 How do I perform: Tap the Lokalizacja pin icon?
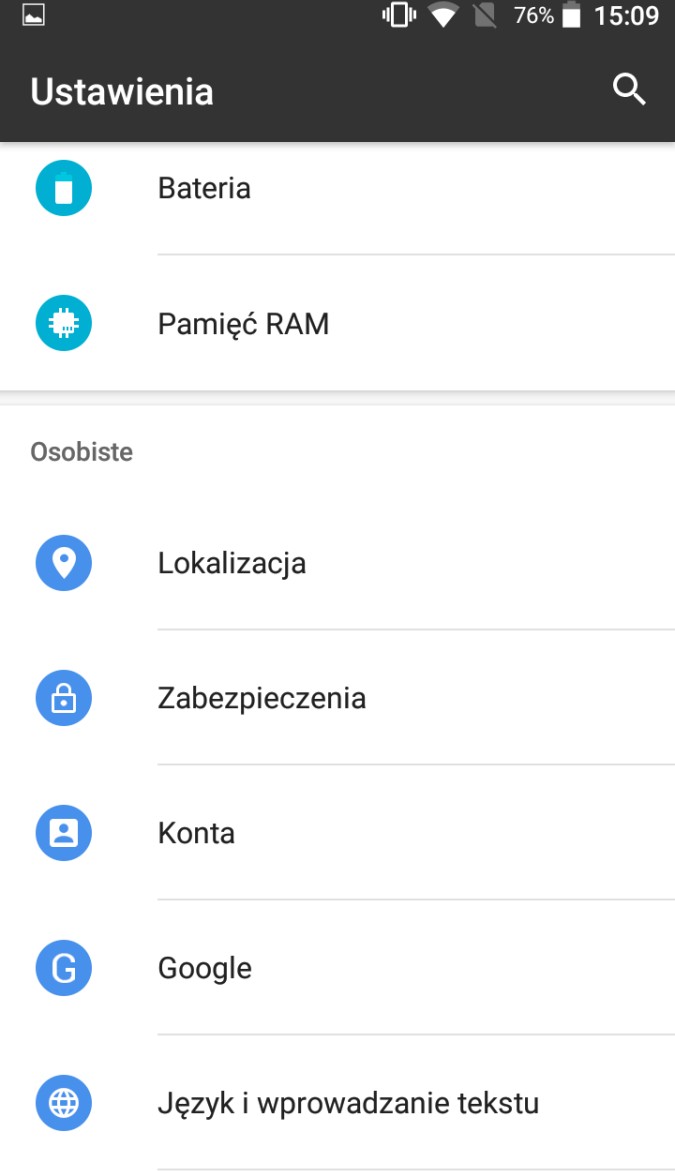[x=63, y=563]
